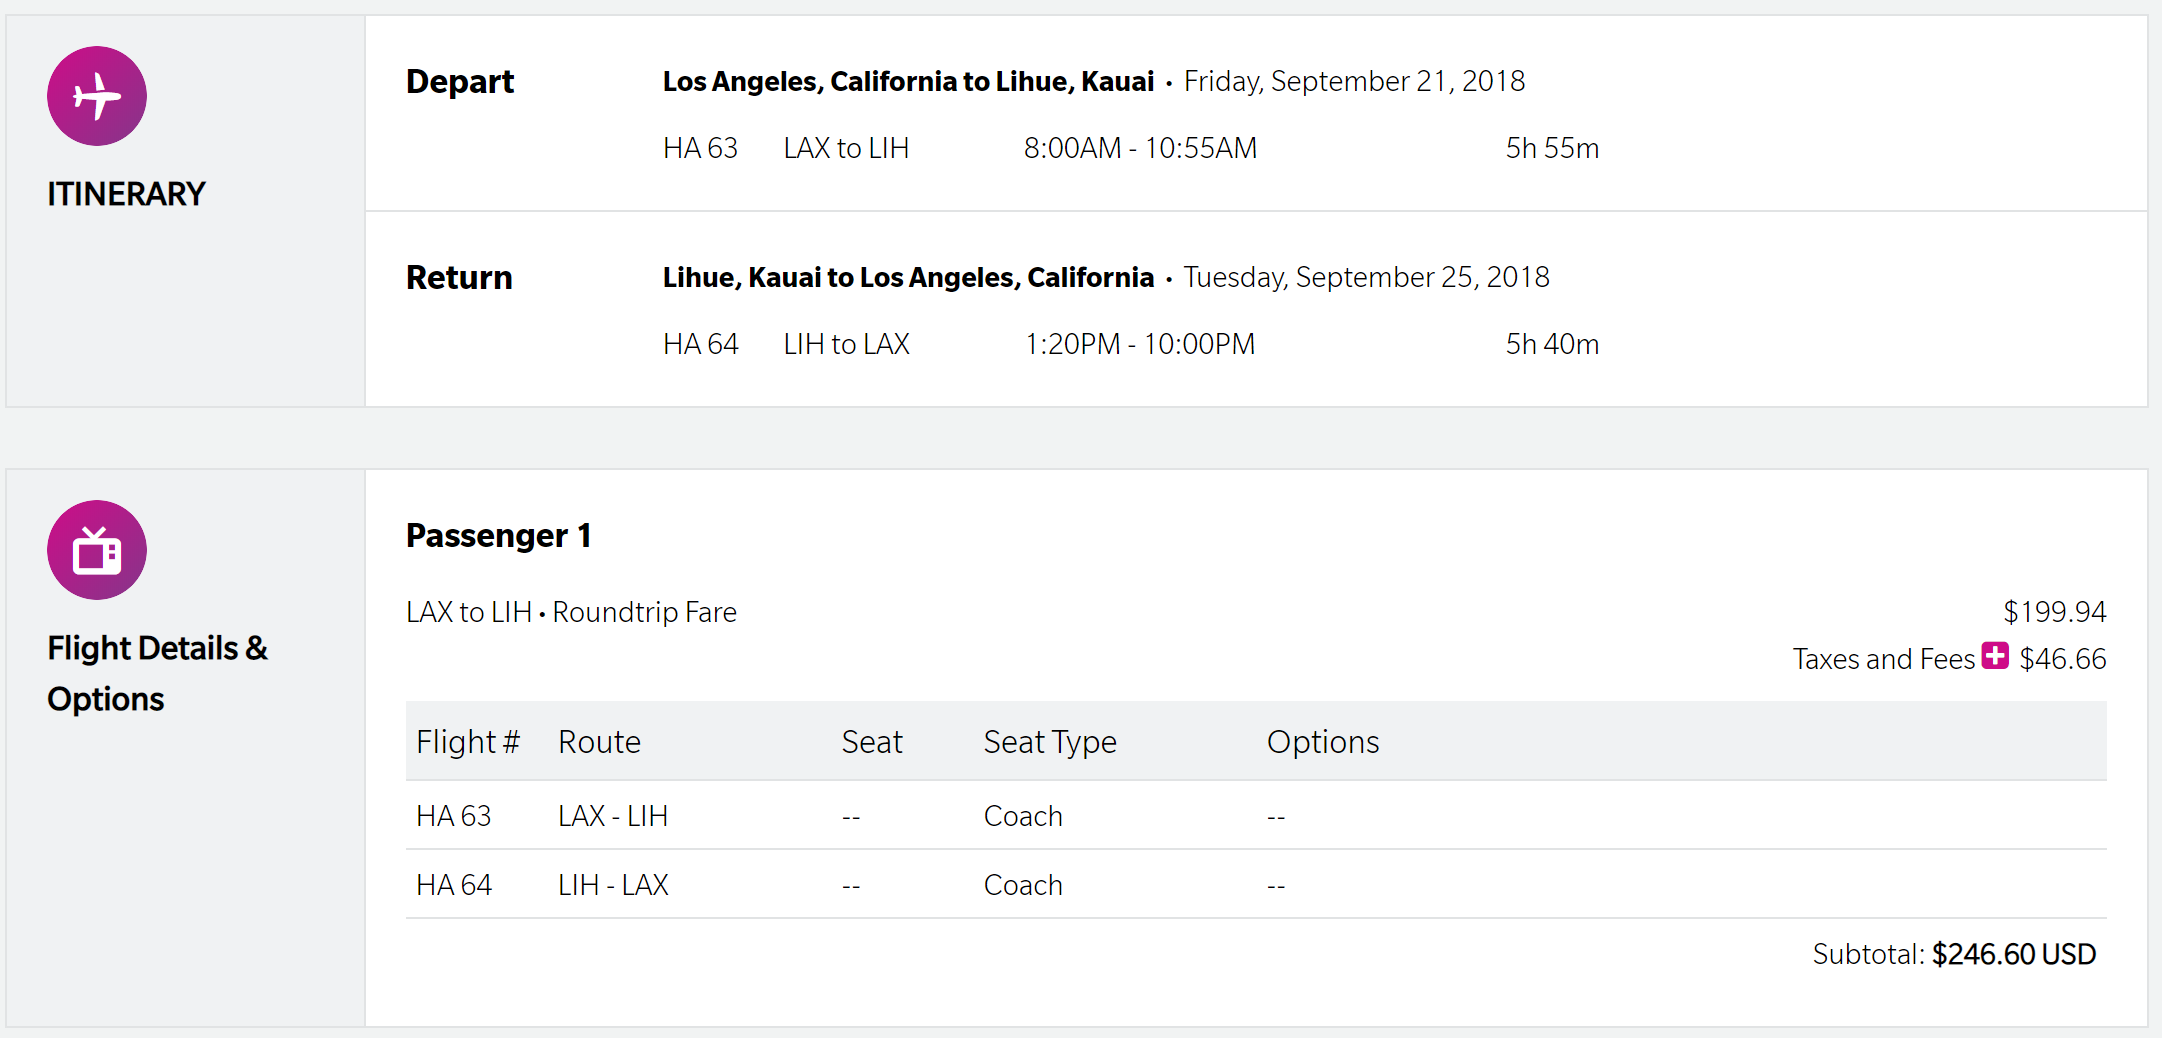Viewport: 2162px width, 1038px height.
Task: Click the $199.94 fare amount
Action: tap(2054, 612)
